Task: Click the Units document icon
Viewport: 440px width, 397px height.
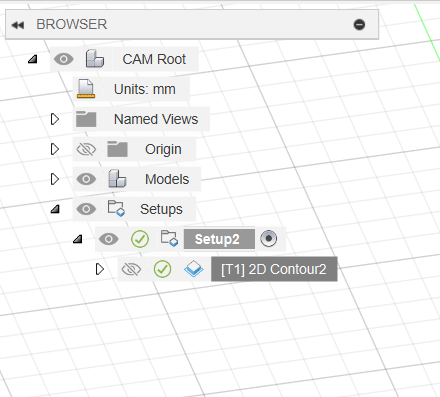Action: point(86,89)
